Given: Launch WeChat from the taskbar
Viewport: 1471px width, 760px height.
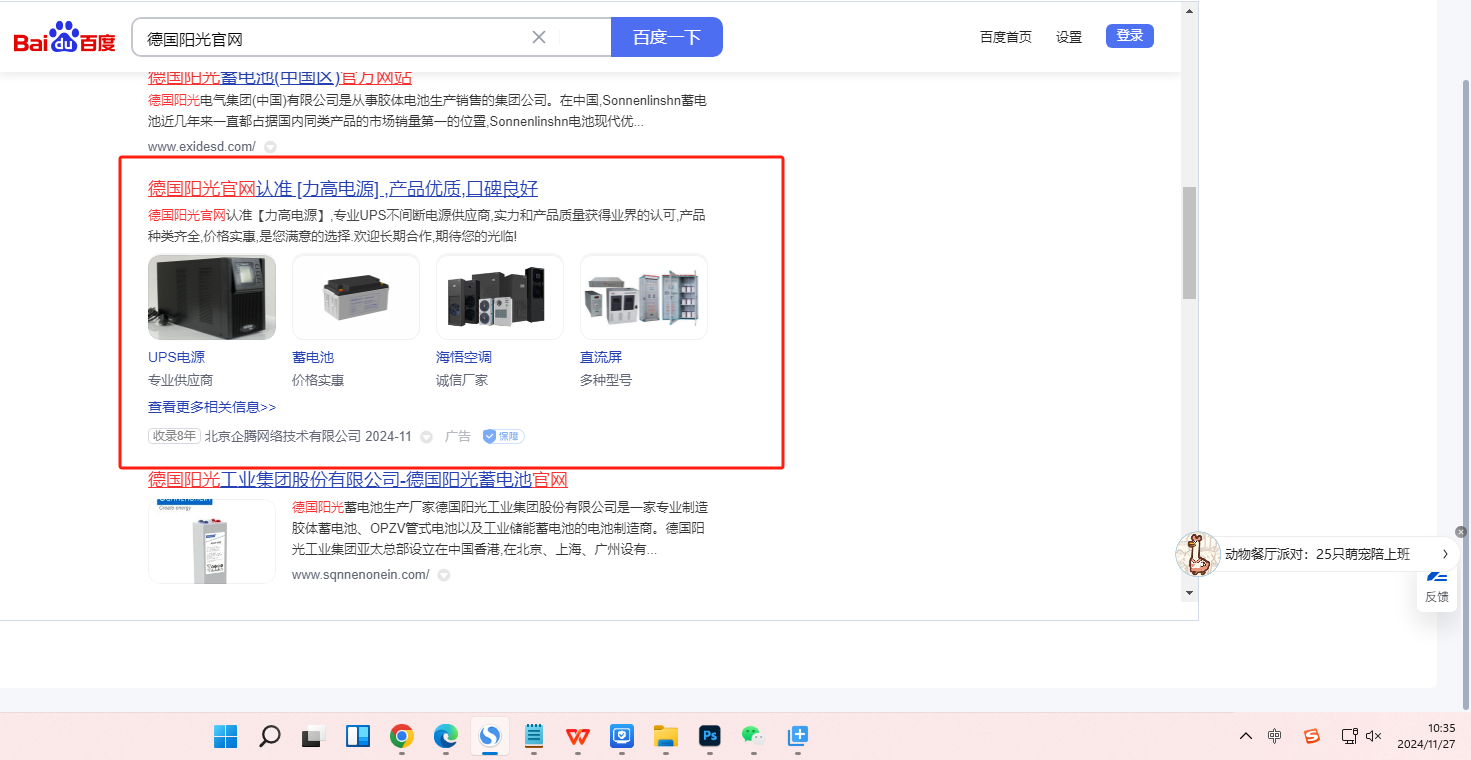Looking at the screenshot, I should pyautogui.click(x=752, y=737).
